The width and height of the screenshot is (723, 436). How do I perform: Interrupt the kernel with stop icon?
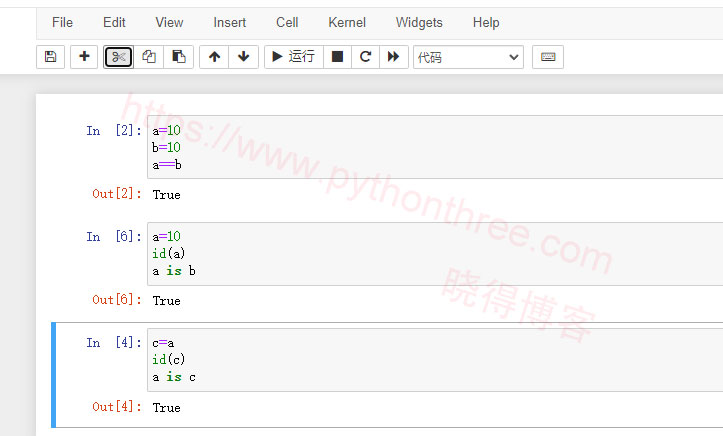click(338, 57)
